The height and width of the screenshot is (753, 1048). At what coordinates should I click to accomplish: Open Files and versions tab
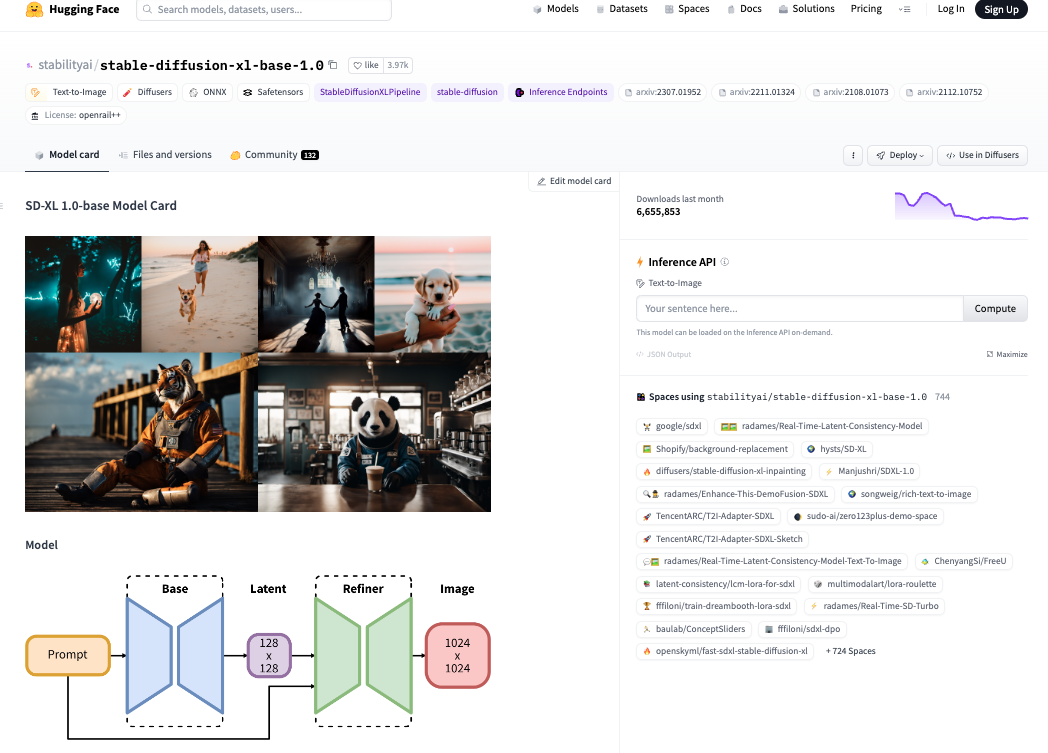(165, 154)
